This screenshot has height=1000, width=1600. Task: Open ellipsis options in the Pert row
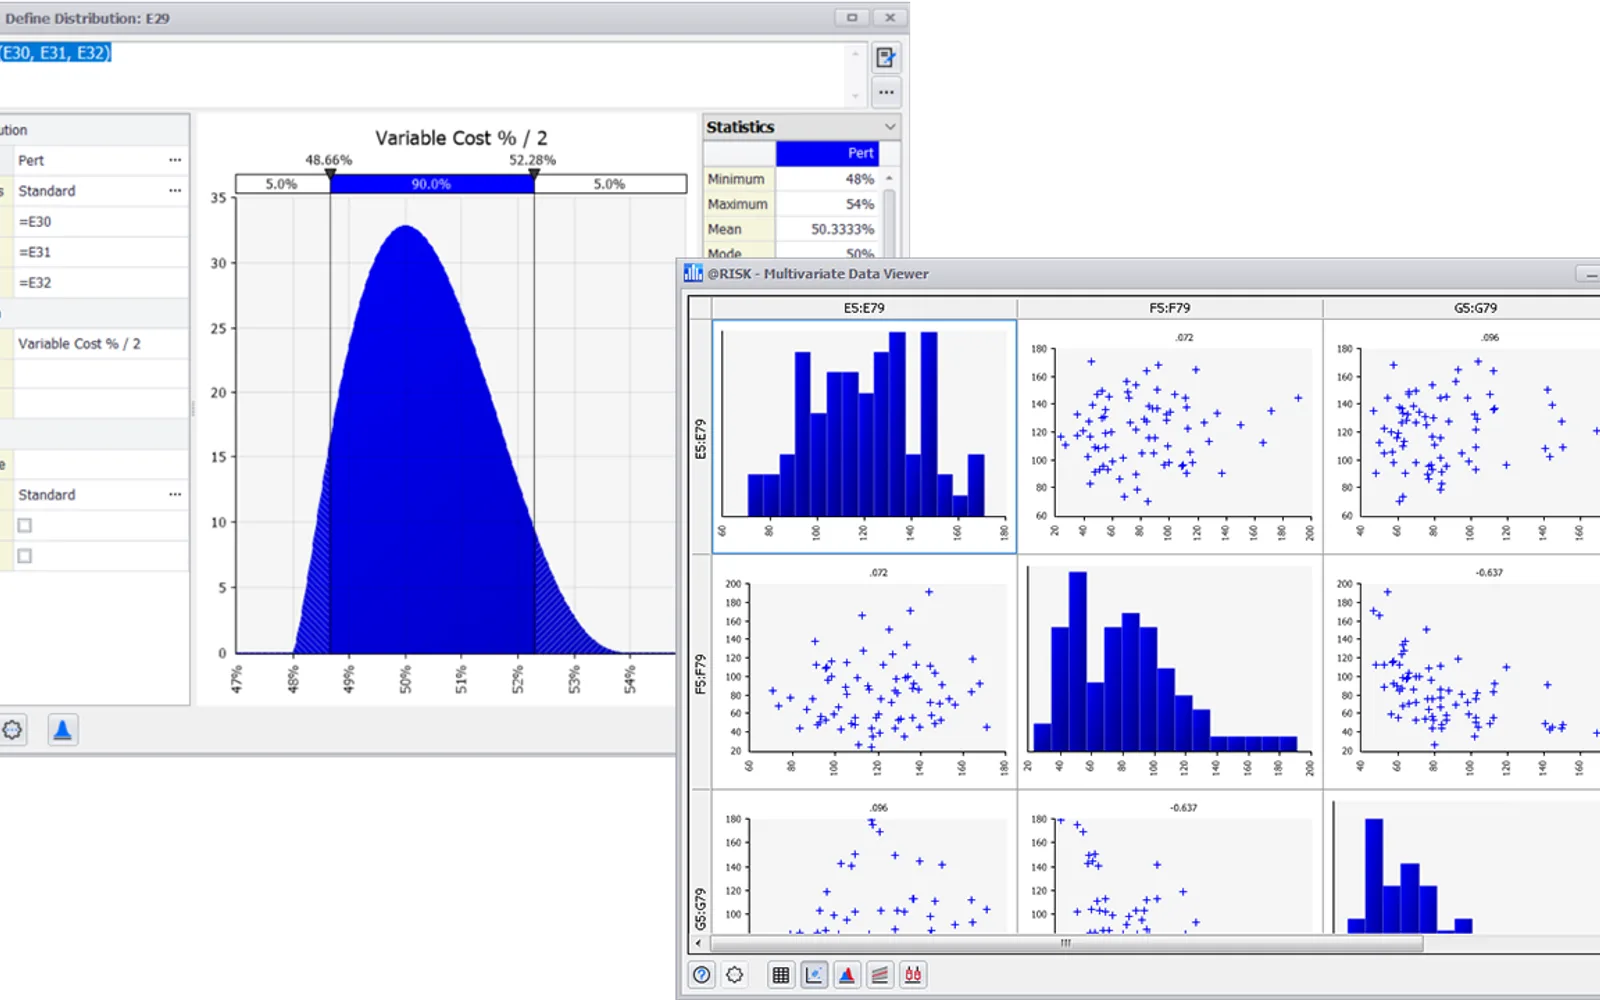point(175,160)
